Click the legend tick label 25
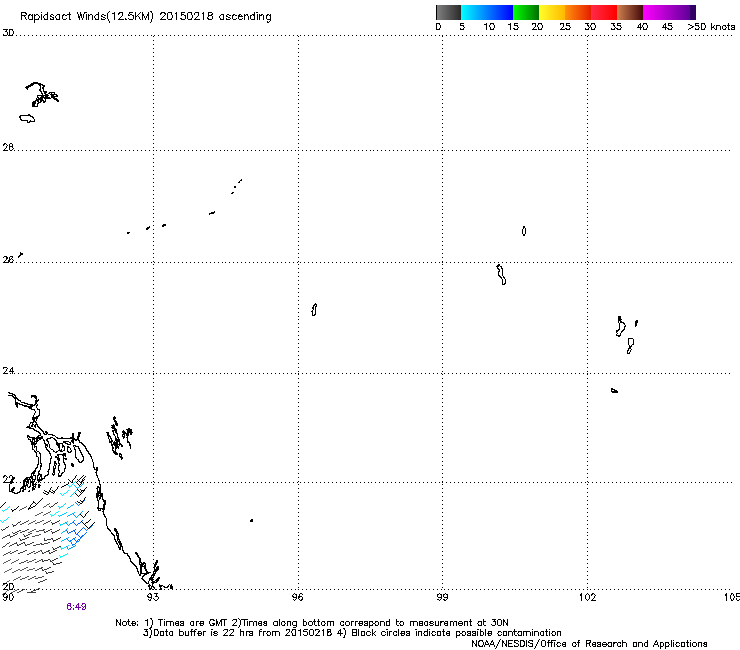The height and width of the screenshot is (650, 740). pos(565,27)
